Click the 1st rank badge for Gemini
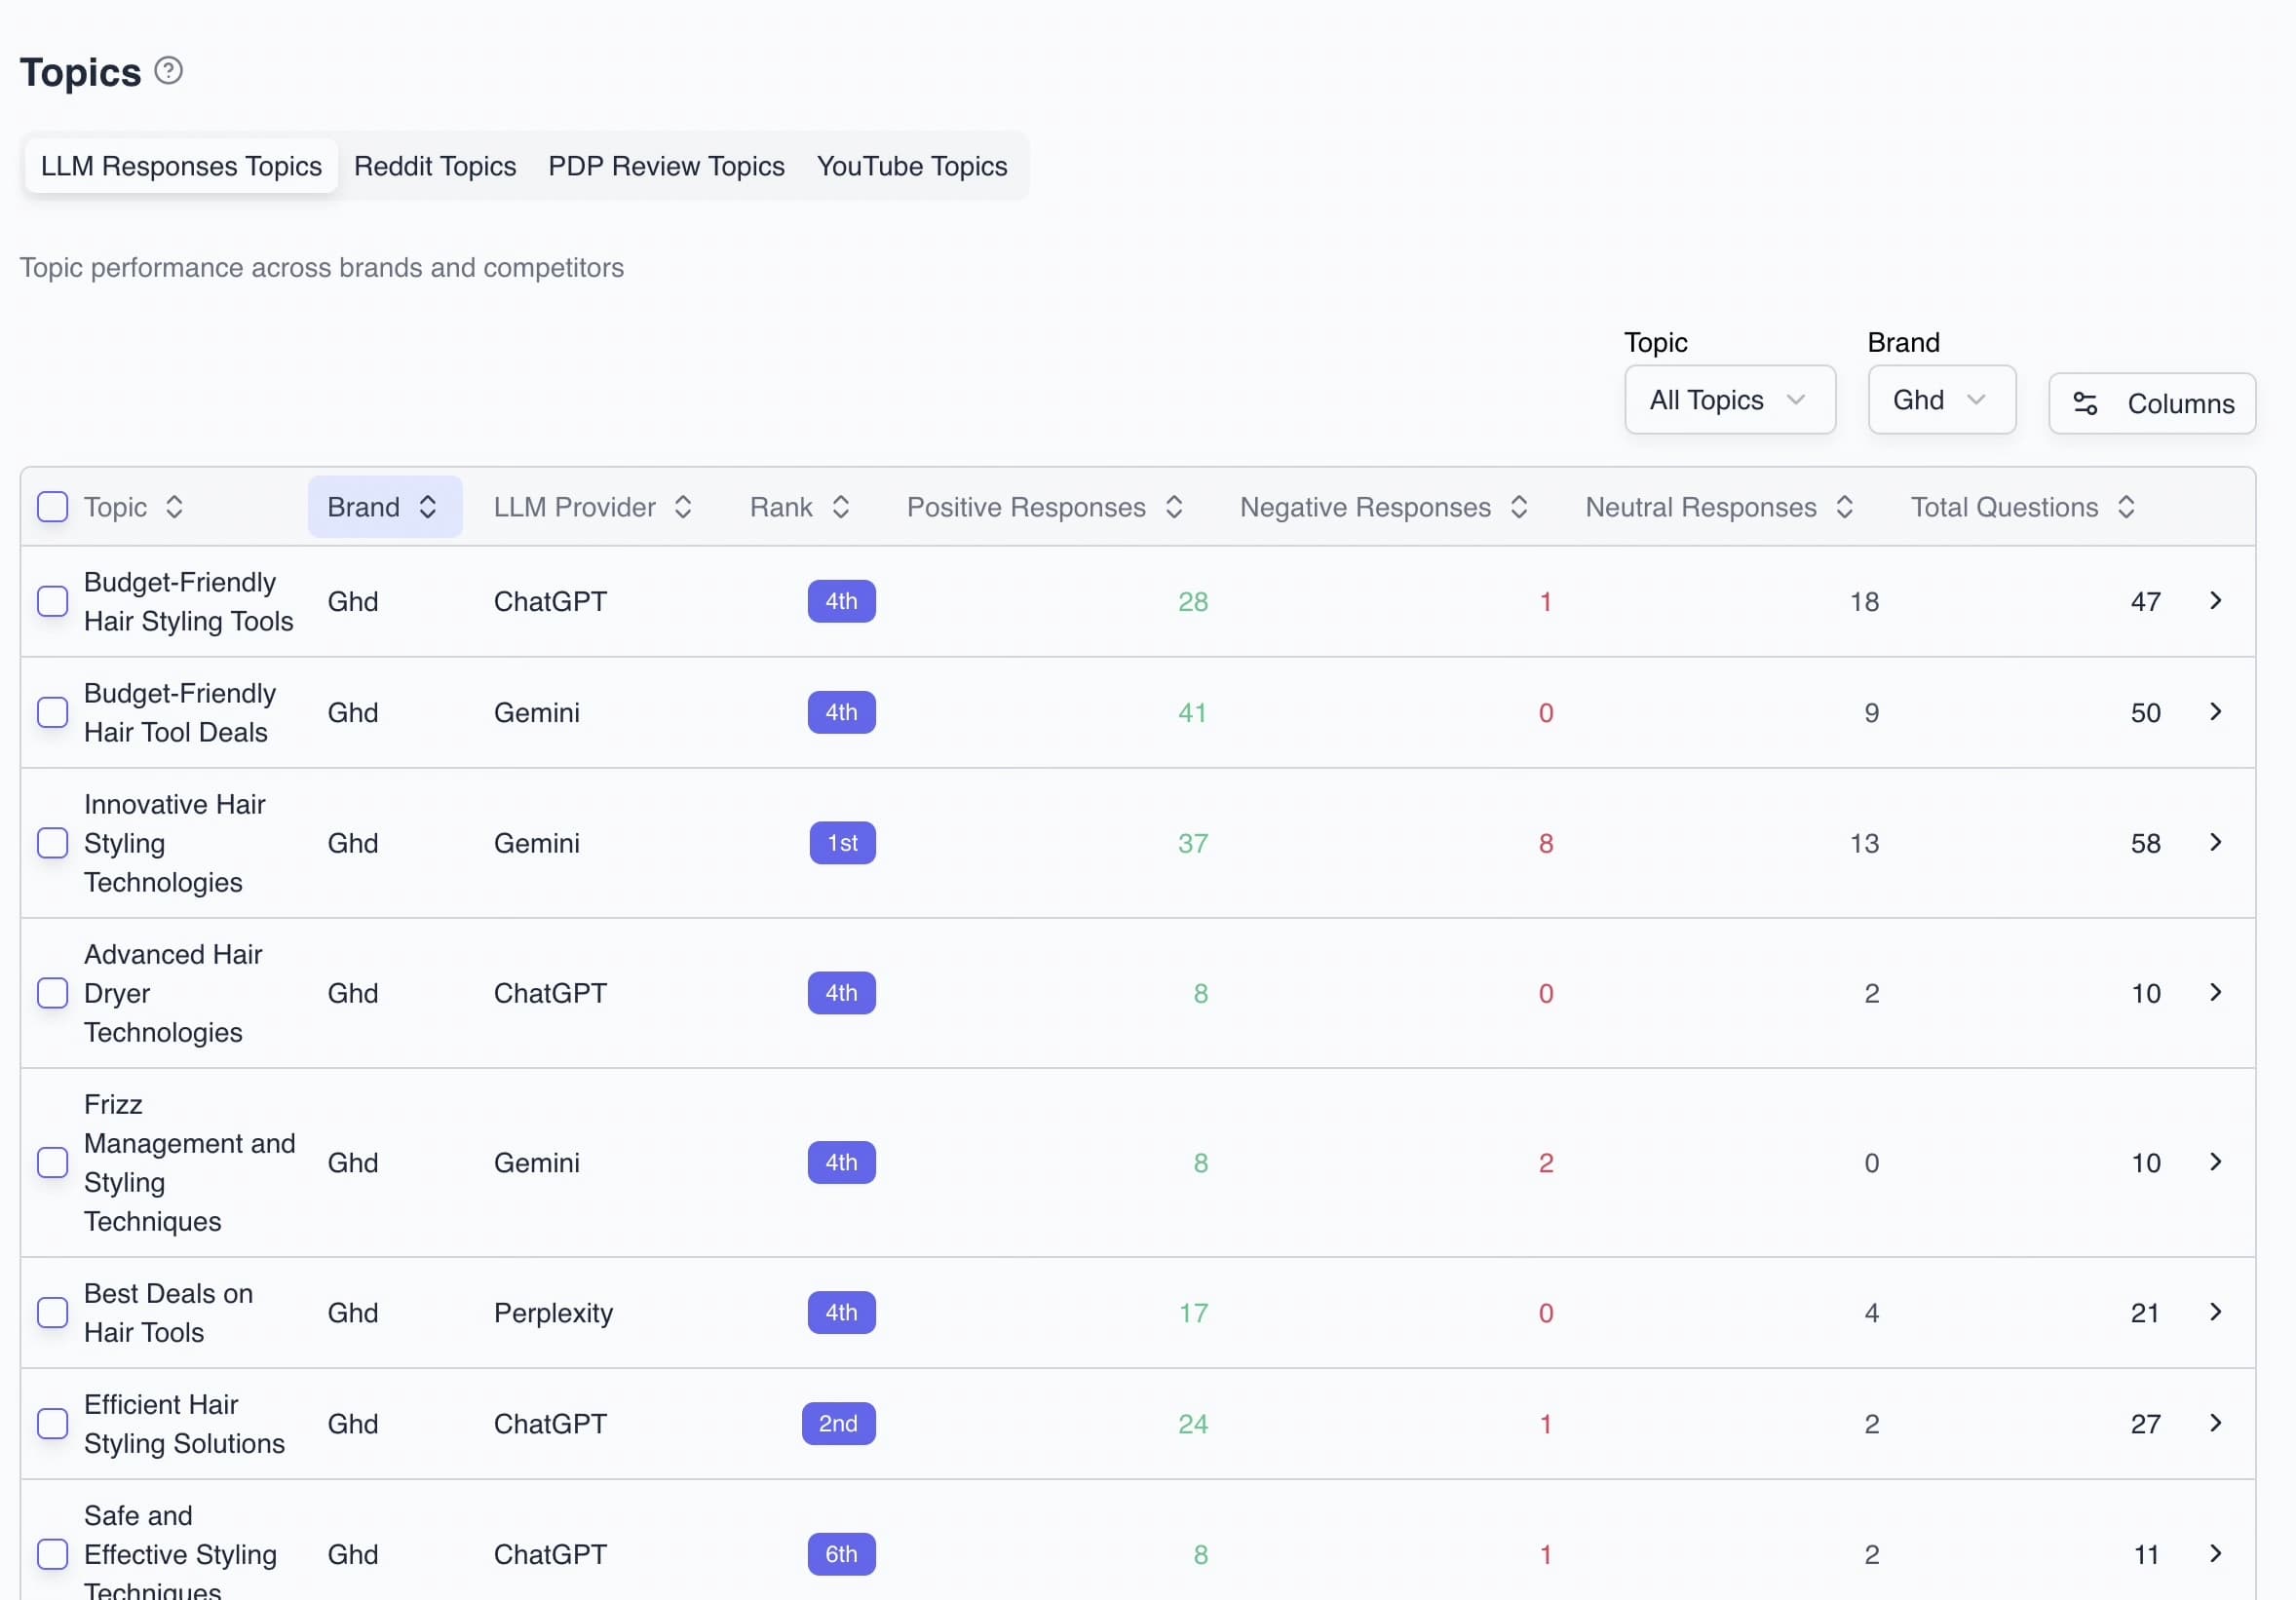Viewport: 2296px width, 1600px height. click(842, 843)
